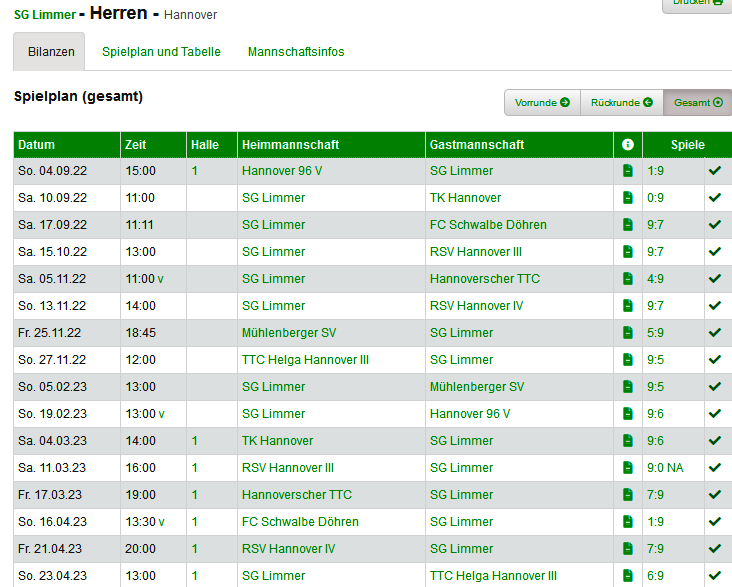Screen dimensions: 732x587
Task: Click info icon in table header
Action: click(x=627, y=145)
